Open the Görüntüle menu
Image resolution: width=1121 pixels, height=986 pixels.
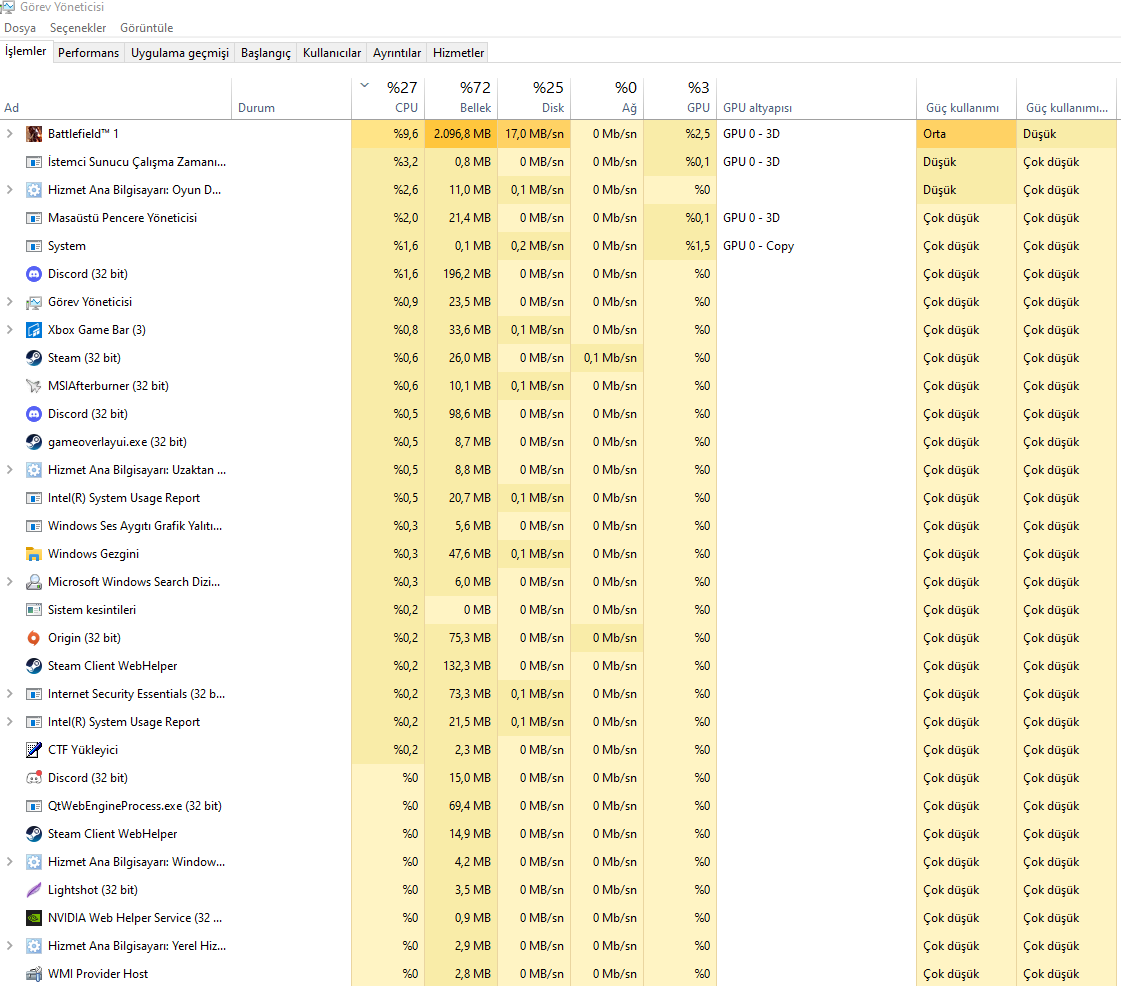tap(145, 27)
